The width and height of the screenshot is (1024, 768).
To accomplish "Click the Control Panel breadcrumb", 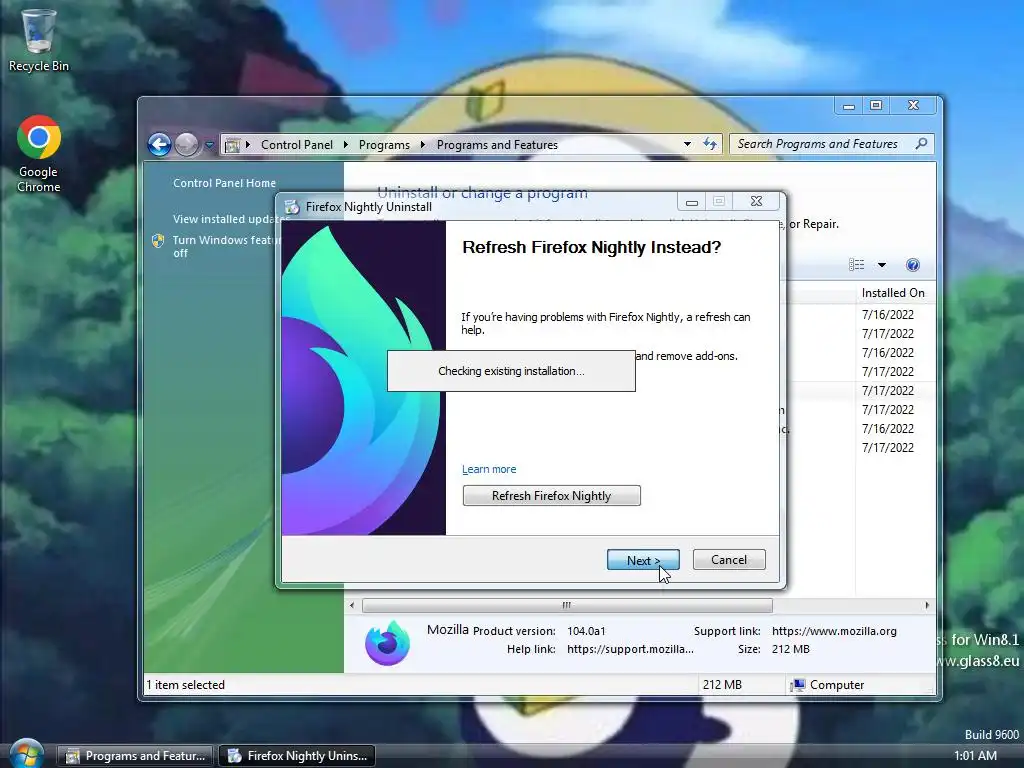I will (x=296, y=145).
